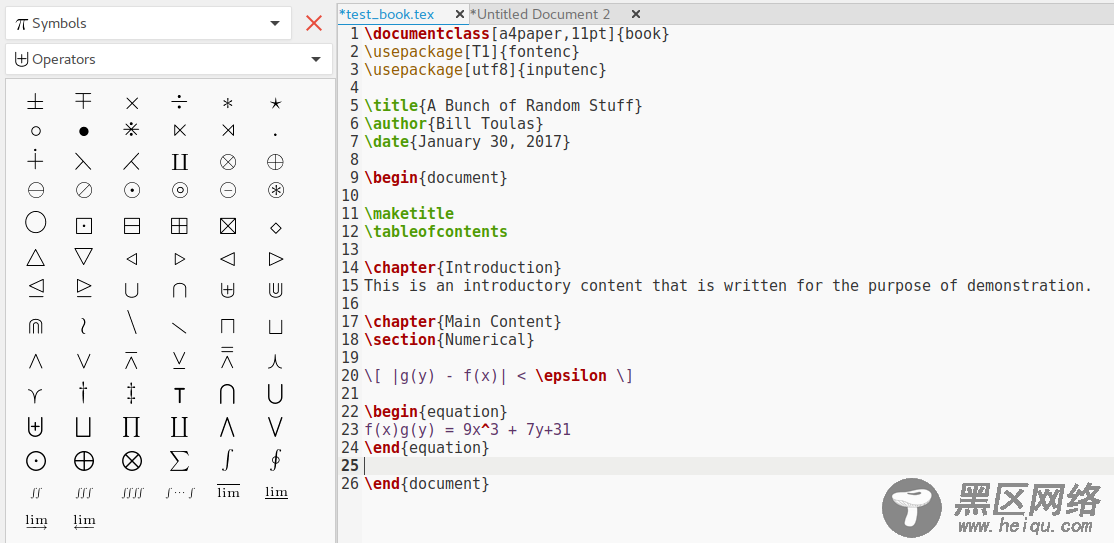Insert the triple integral symbol
Screen dimensions: 1114x543
coord(84,493)
